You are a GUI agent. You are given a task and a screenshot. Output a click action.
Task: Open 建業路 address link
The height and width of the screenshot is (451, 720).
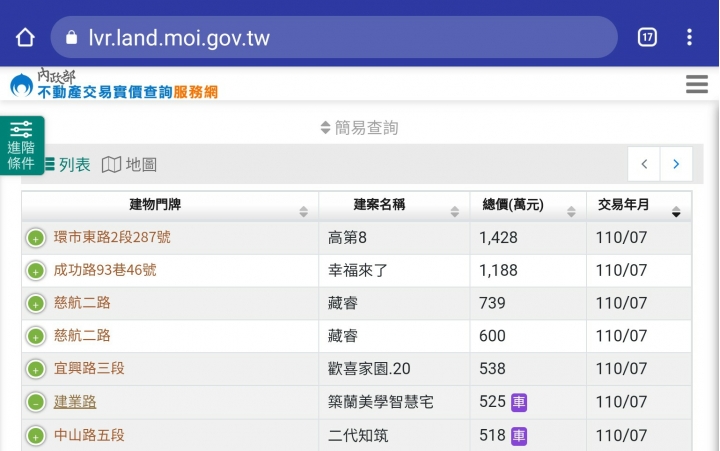[x=75, y=401]
